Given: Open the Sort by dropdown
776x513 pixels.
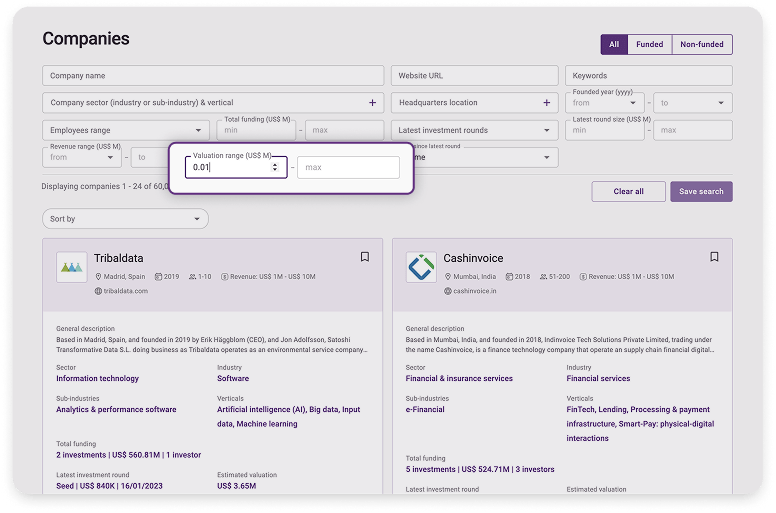Looking at the screenshot, I should click(x=125, y=218).
